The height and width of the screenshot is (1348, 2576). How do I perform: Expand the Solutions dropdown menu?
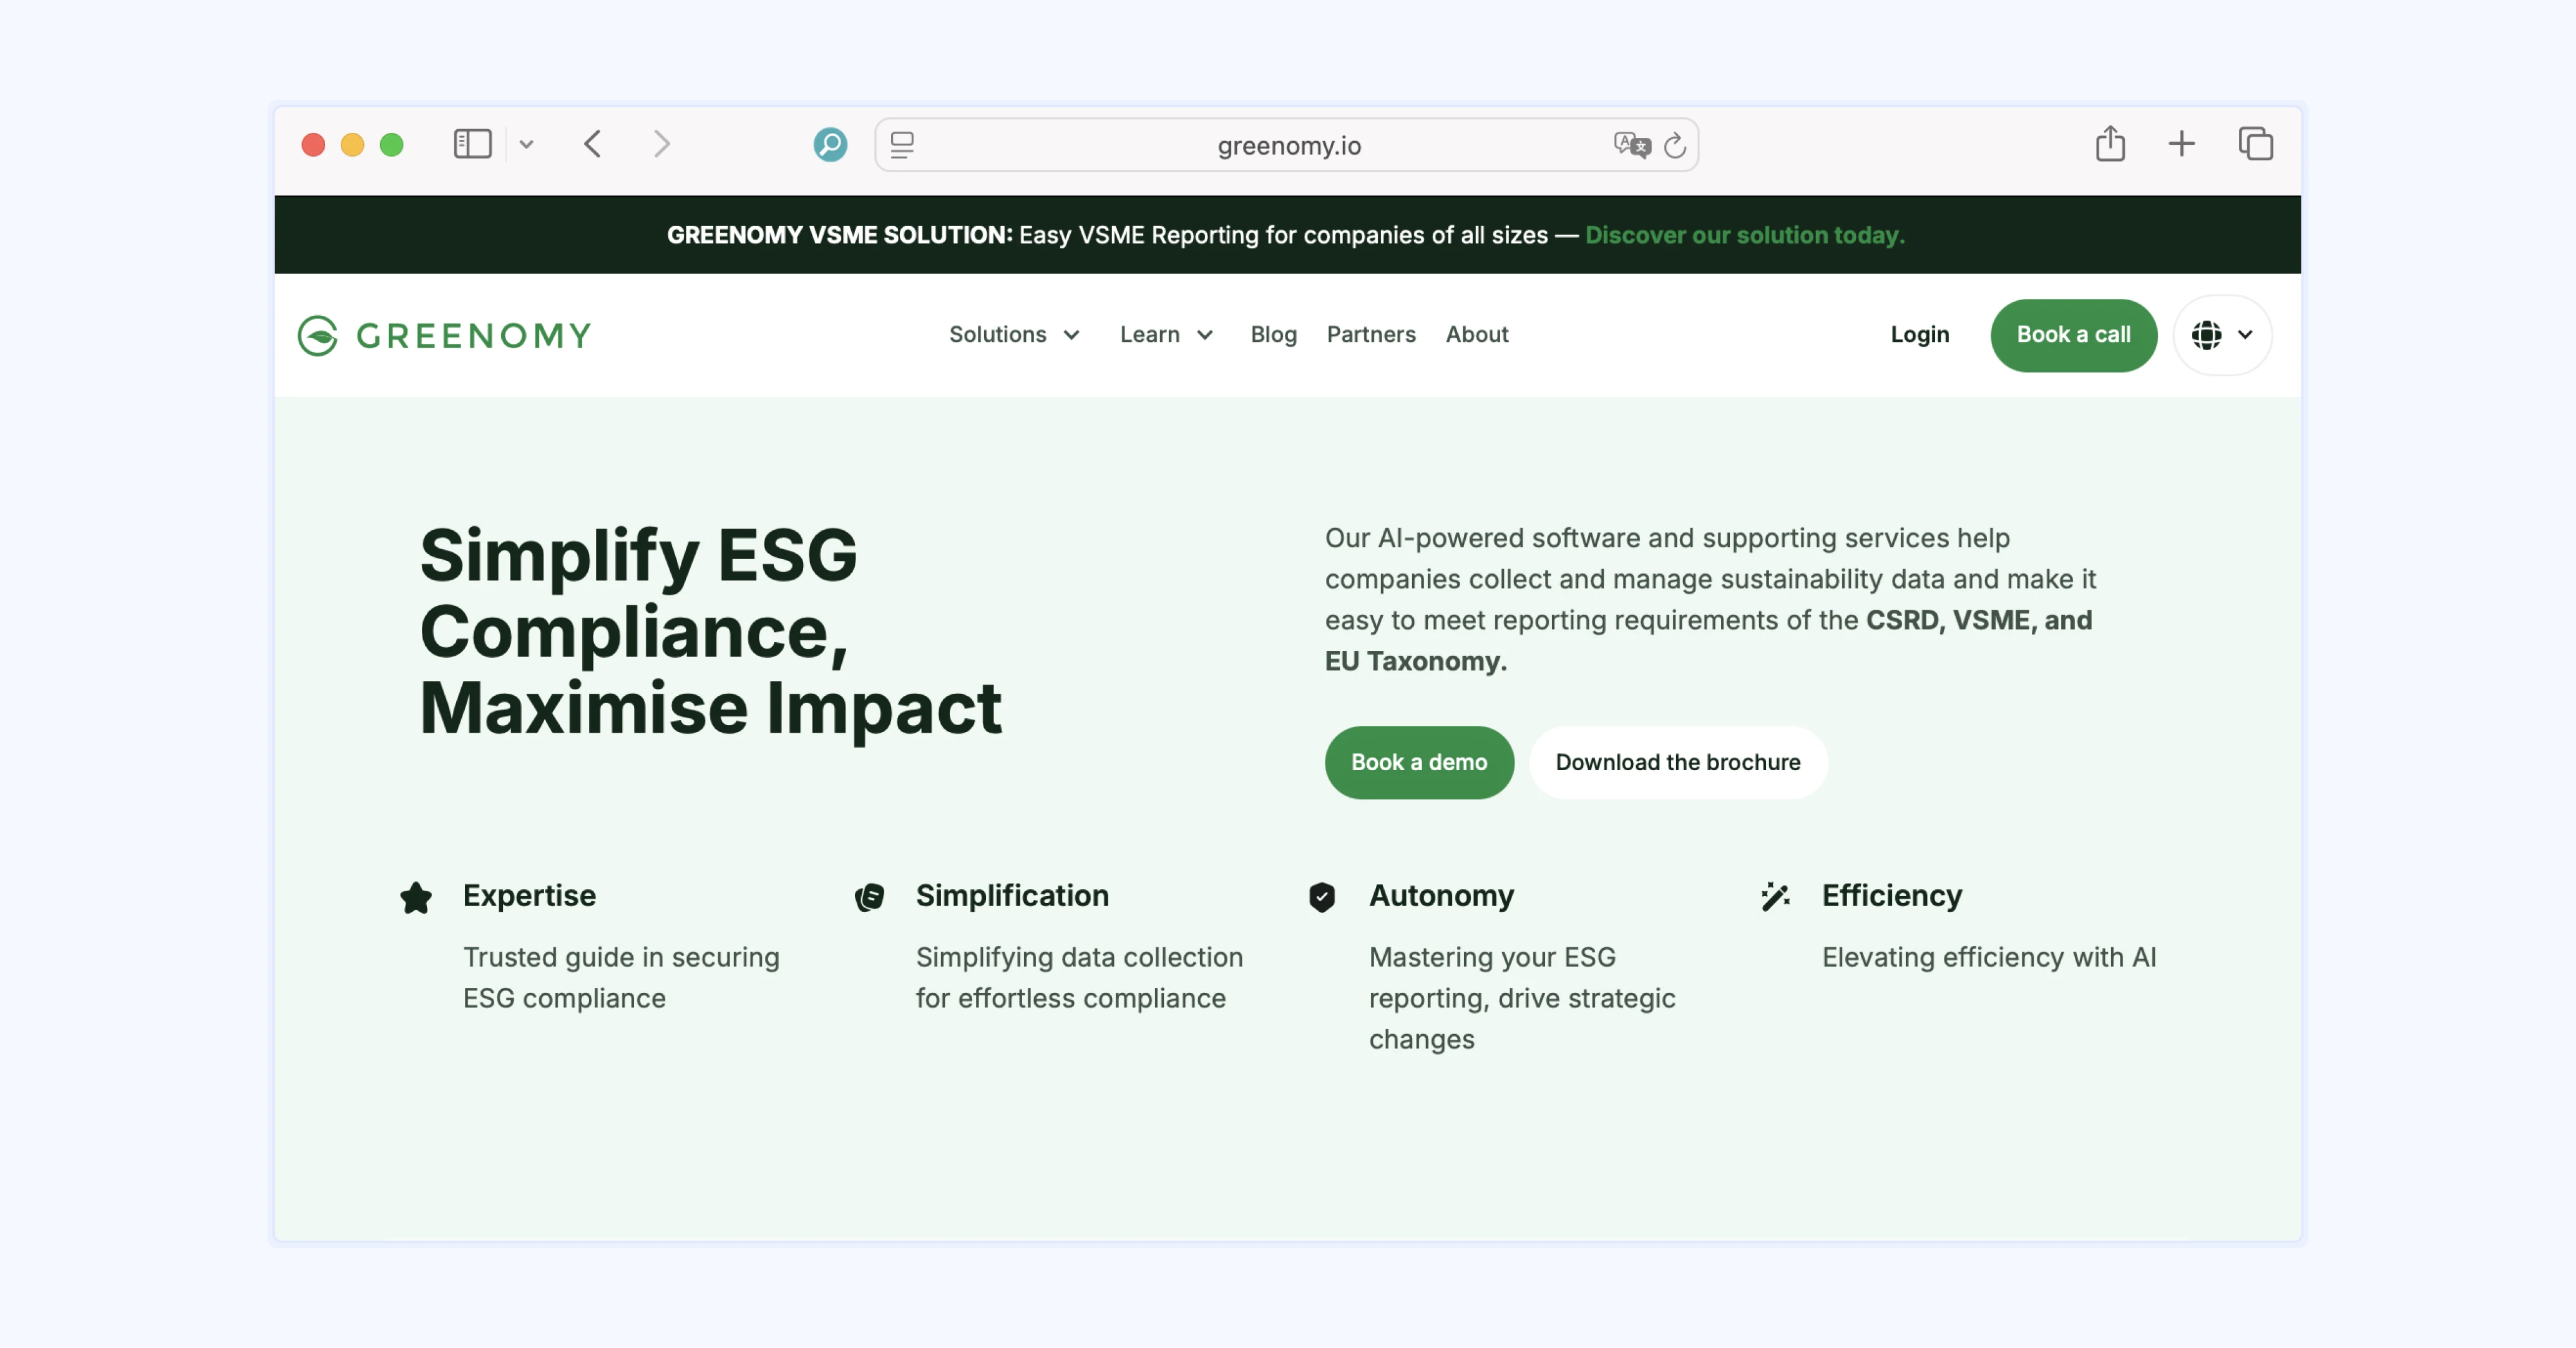[x=1014, y=334]
